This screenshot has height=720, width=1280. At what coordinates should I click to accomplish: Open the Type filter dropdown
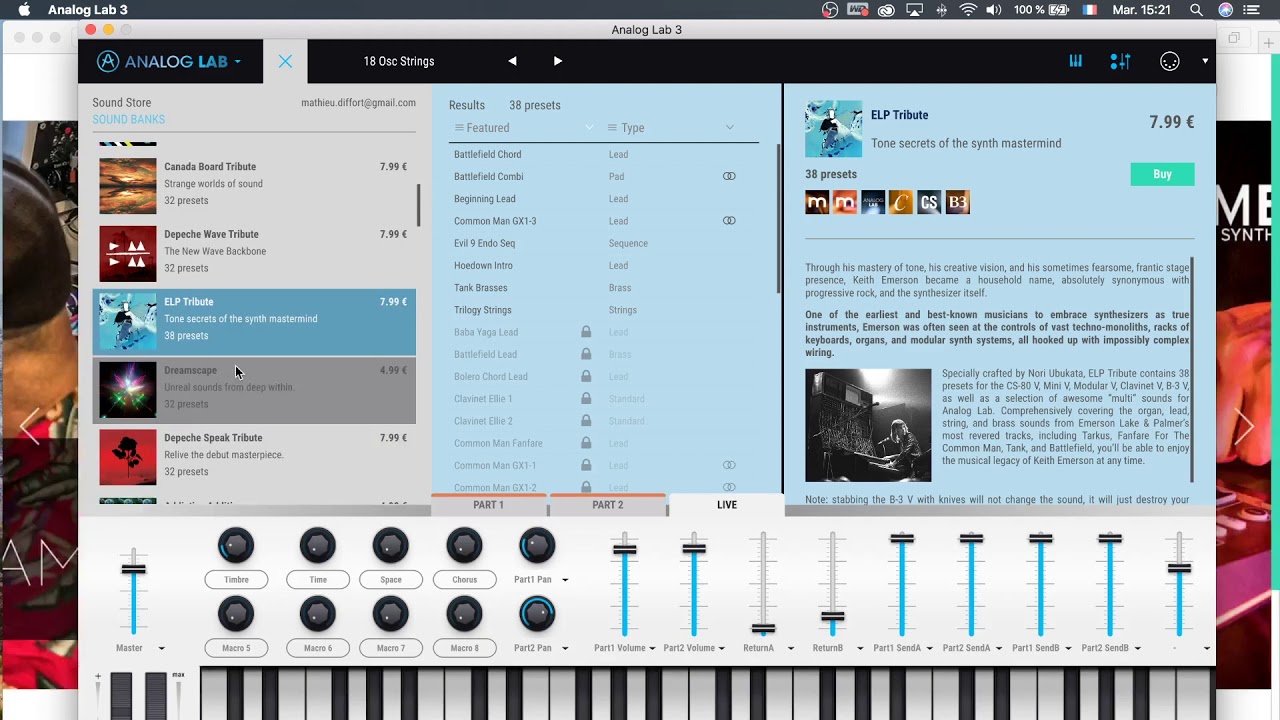[671, 128]
